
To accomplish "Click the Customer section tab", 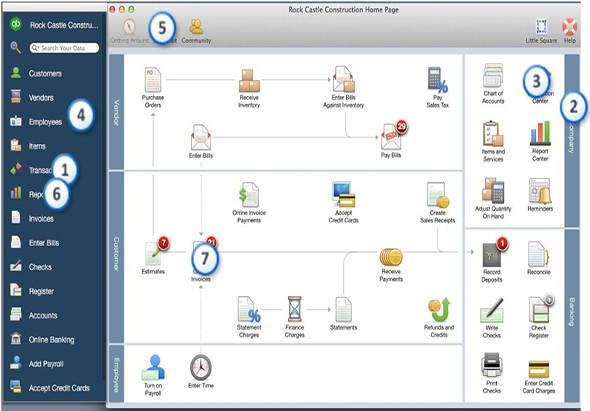I will pyautogui.click(x=116, y=257).
